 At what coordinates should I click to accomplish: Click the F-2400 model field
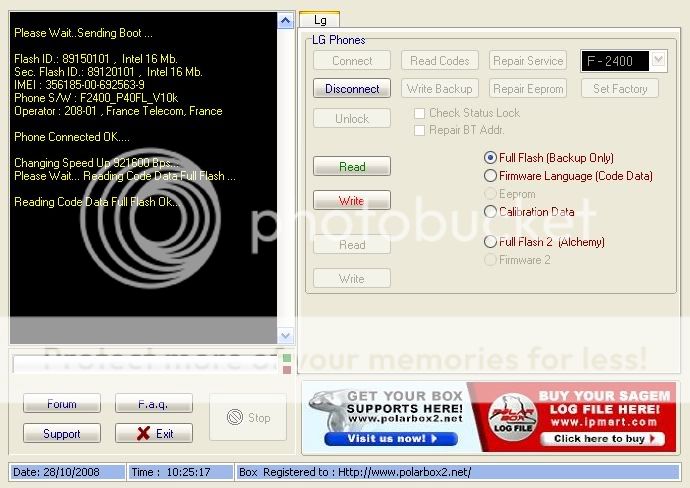(615, 61)
